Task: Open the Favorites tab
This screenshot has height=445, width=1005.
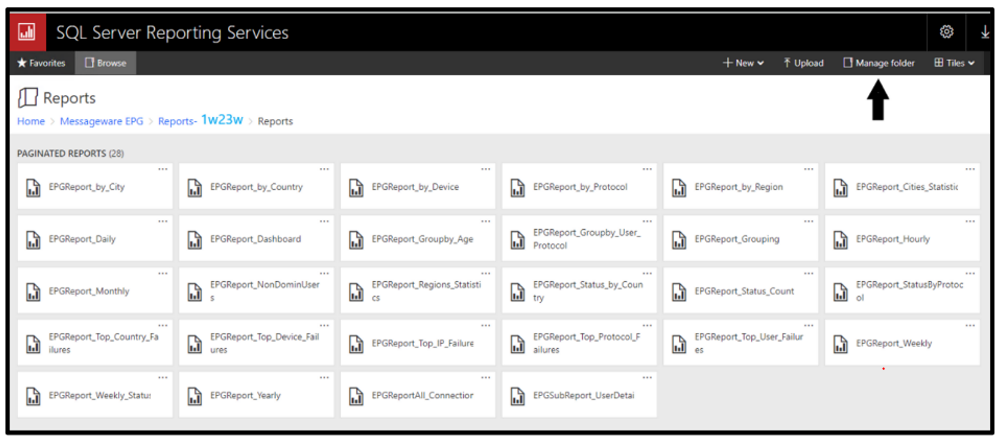Action: click(41, 63)
